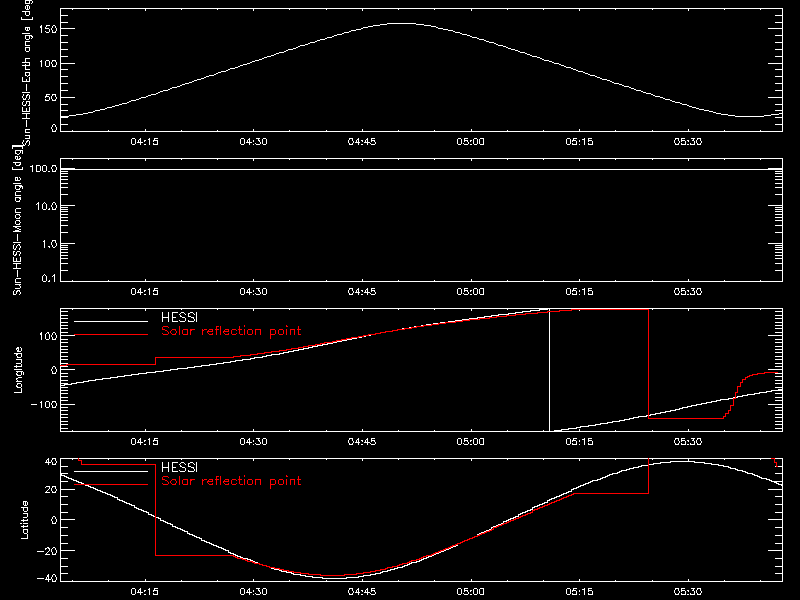Viewport: 800px width, 600px height.
Task: Select the 10.0 tick label in Moon angle plot
Action: [47, 206]
